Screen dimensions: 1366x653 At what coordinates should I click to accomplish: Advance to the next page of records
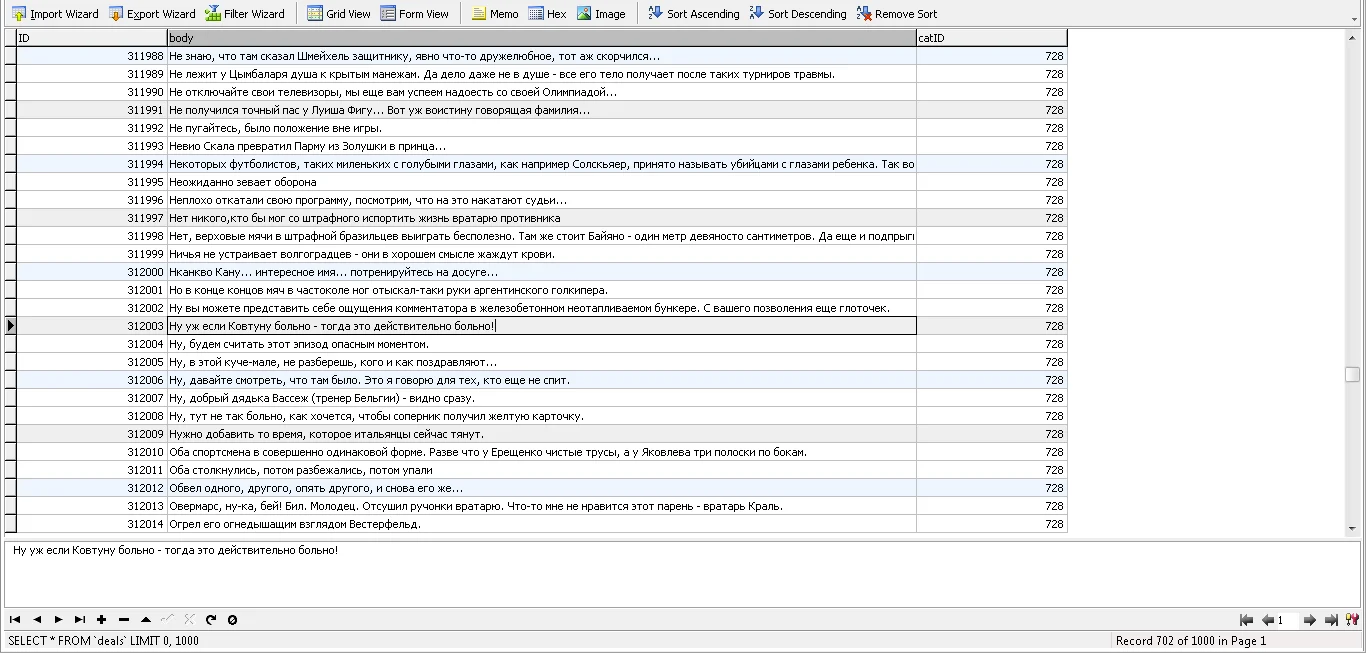click(x=1312, y=620)
